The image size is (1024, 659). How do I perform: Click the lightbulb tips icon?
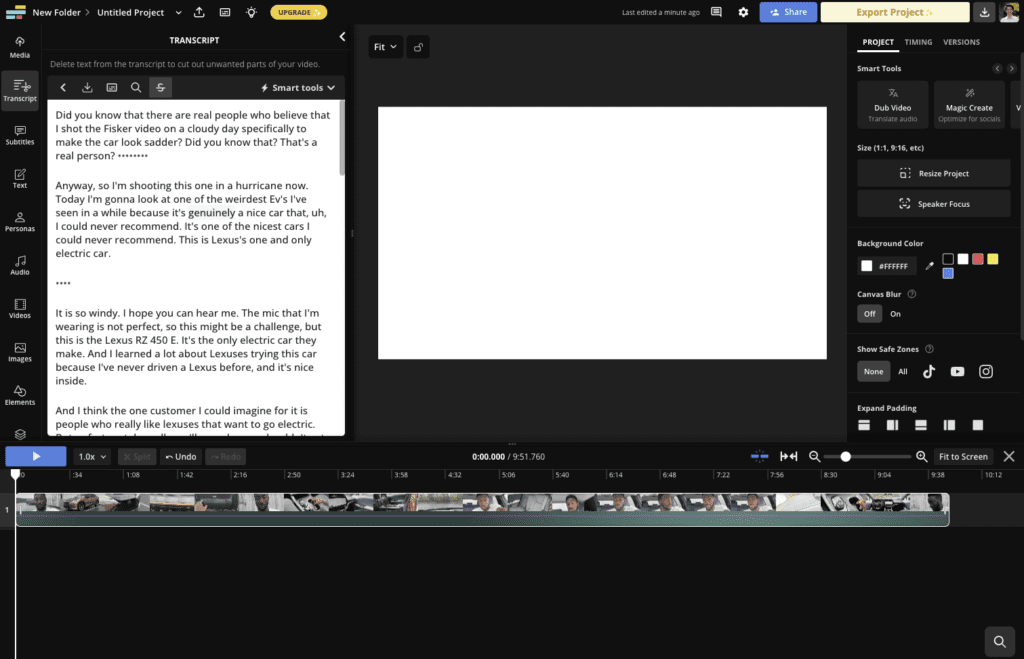click(251, 12)
